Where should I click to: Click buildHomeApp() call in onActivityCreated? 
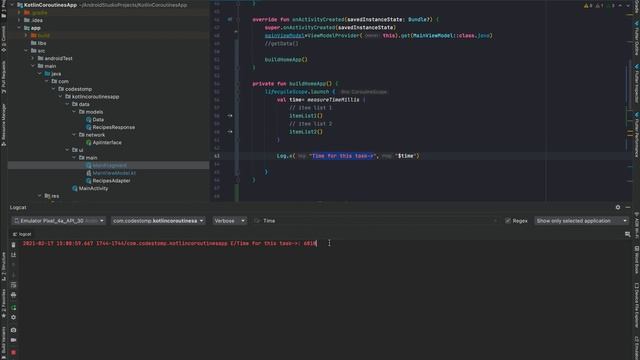tap(286, 60)
